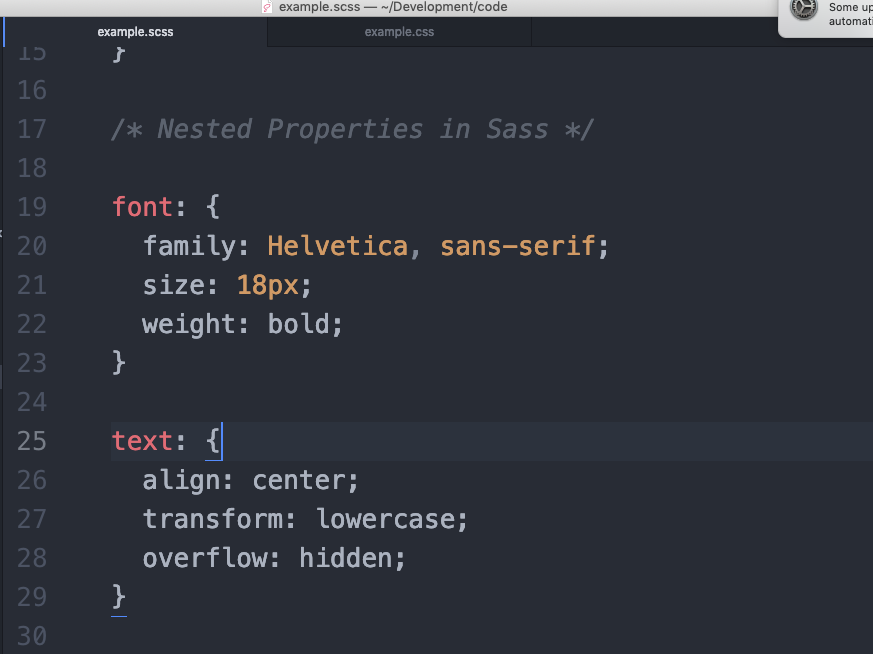
Task: Click the 'center' value
Action: coord(298,480)
